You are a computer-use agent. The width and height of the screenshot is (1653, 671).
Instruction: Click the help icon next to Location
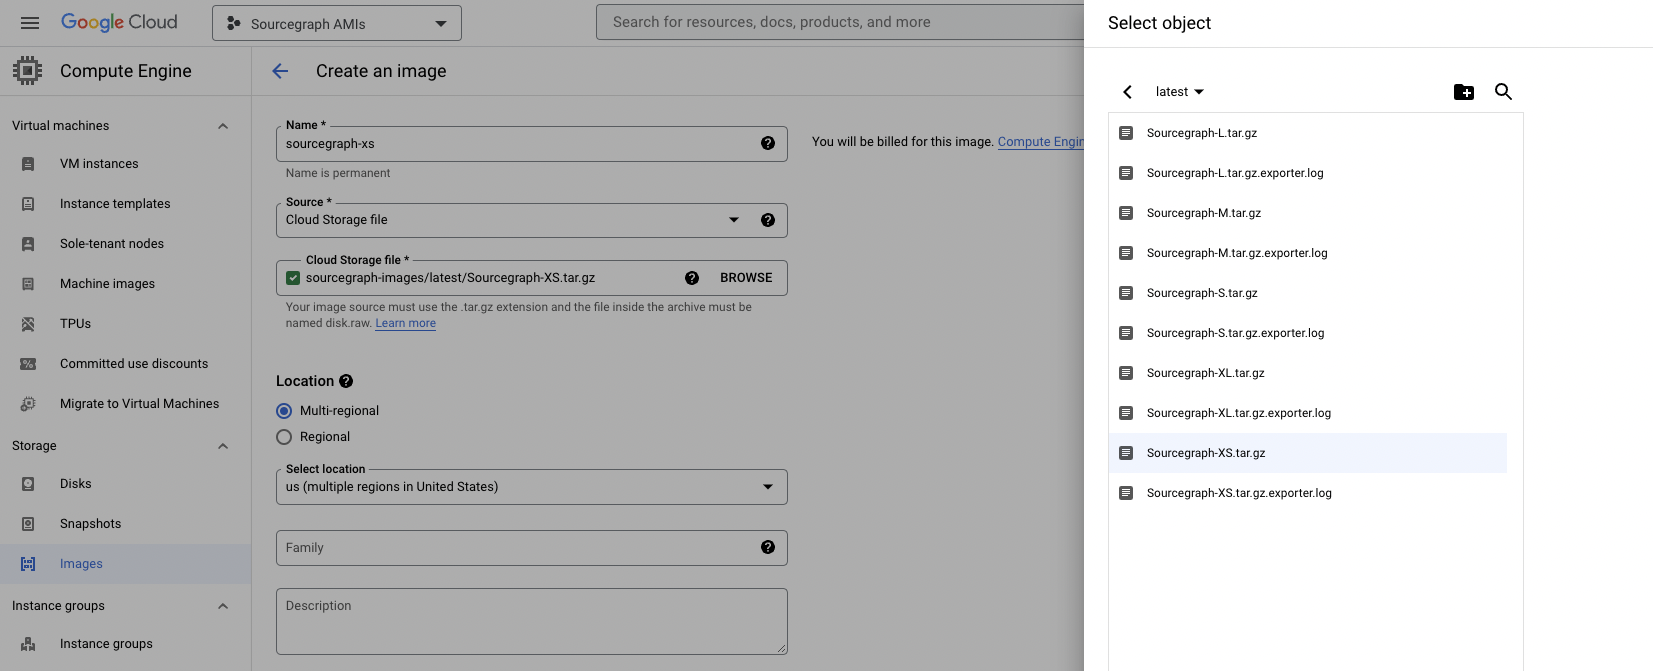pyautogui.click(x=346, y=381)
